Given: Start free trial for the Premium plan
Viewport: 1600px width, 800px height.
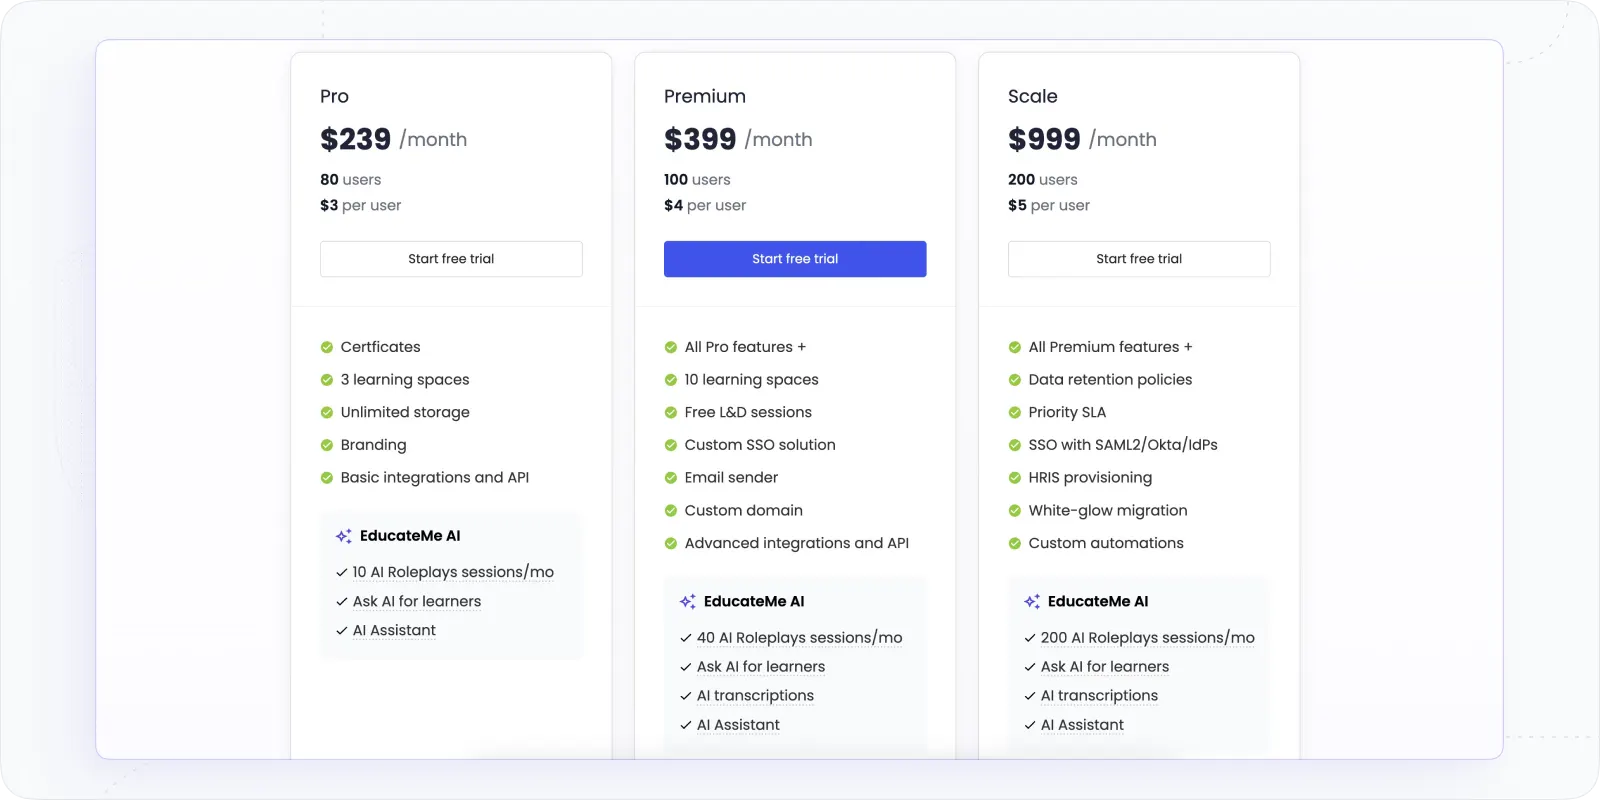Looking at the screenshot, I should point(795,258).
